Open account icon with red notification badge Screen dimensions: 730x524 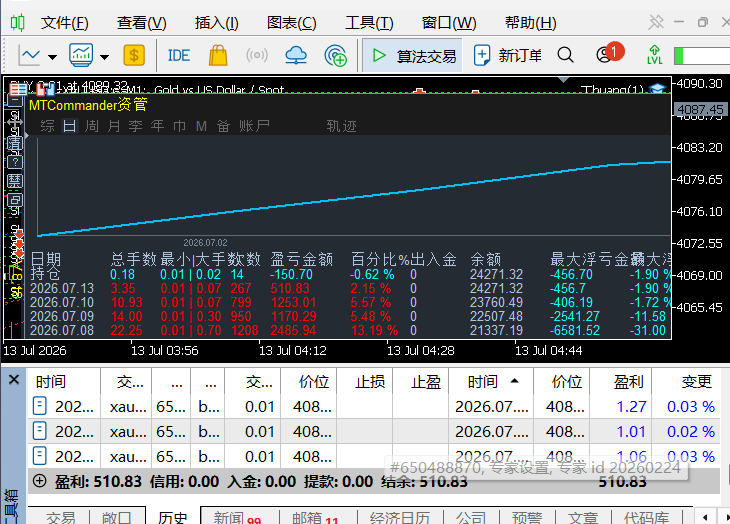pos(609,54)
